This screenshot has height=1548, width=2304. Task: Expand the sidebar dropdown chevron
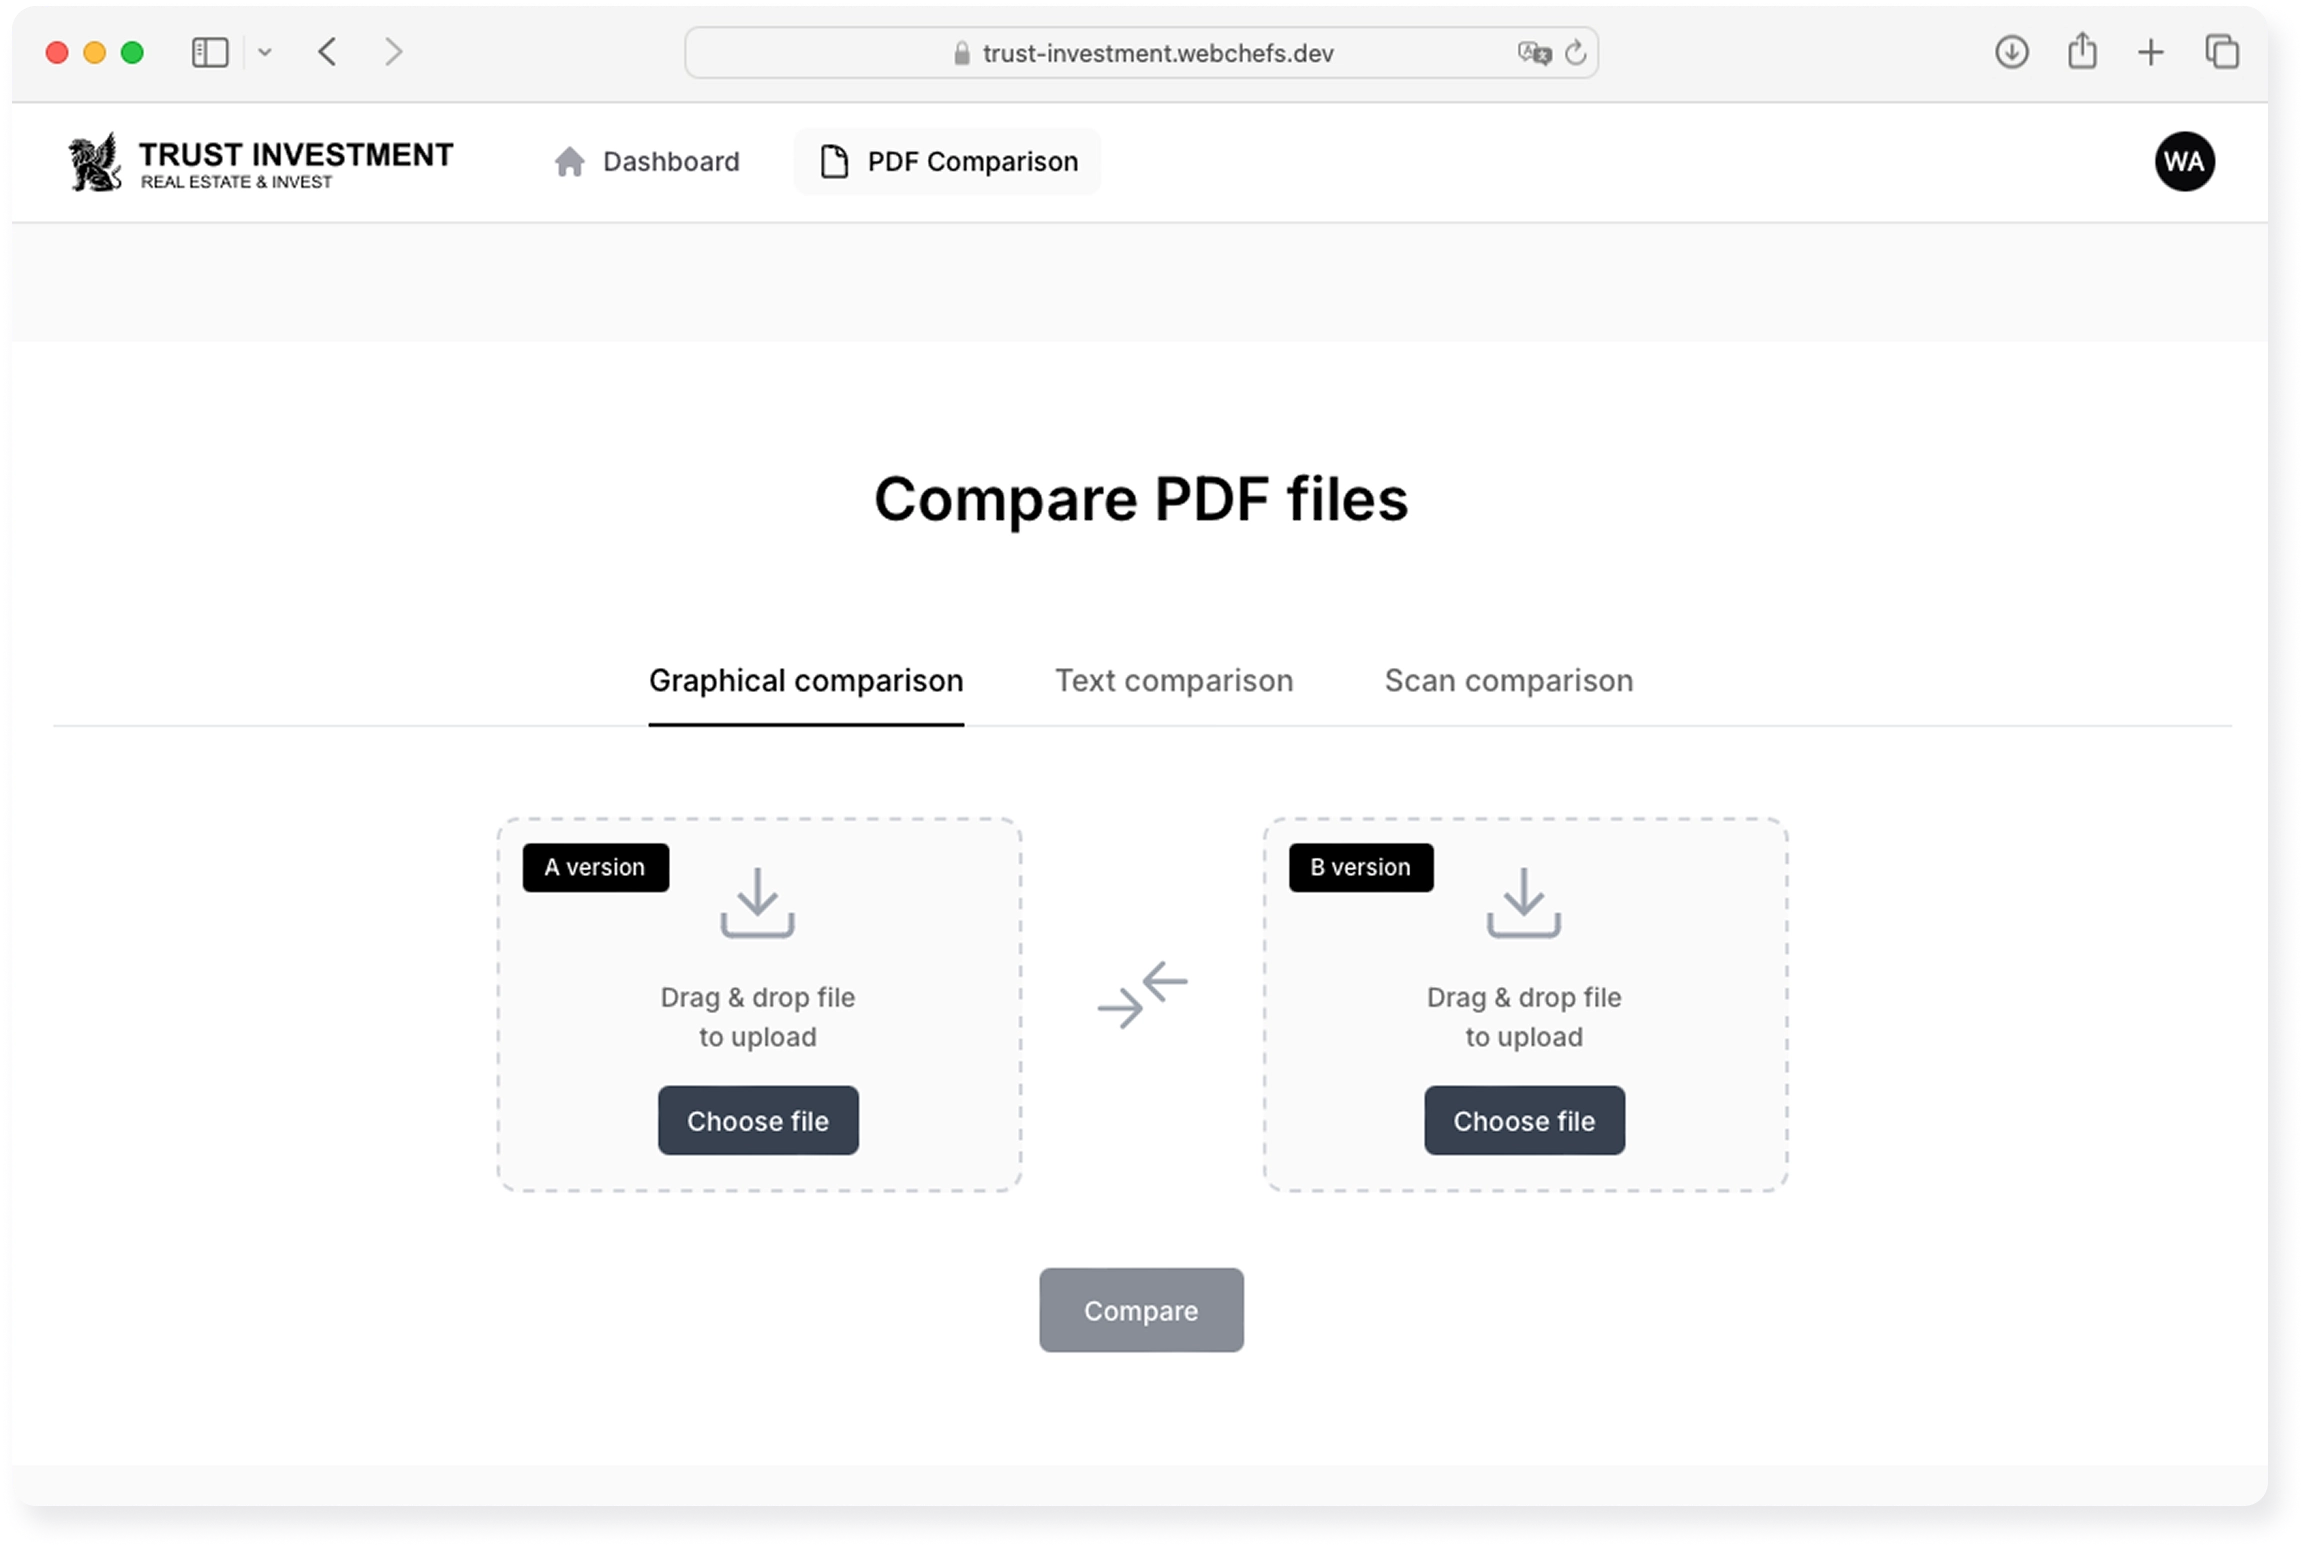coord(265,52)
